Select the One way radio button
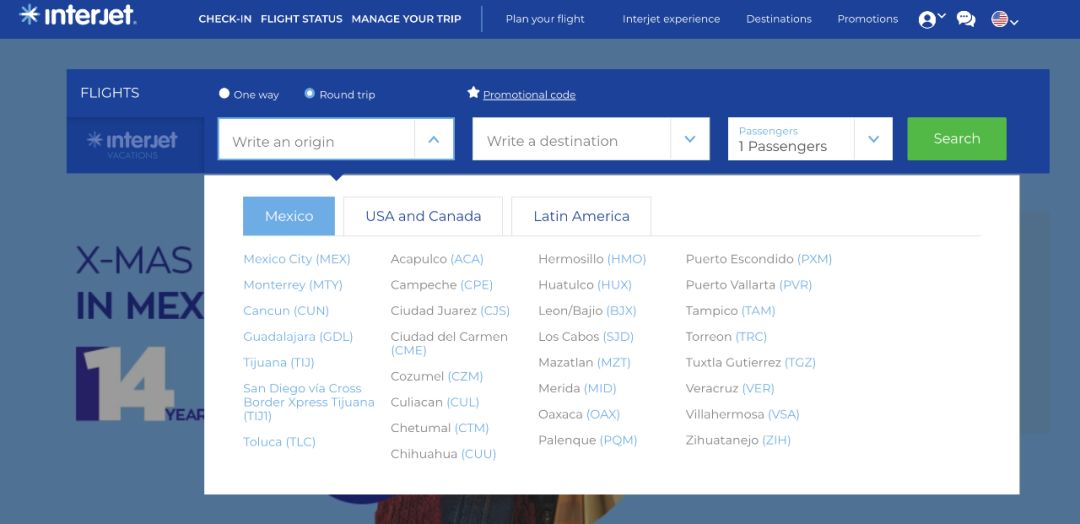Image resolution: width=1080 pixels, height=524 pixels. (224, 94)
